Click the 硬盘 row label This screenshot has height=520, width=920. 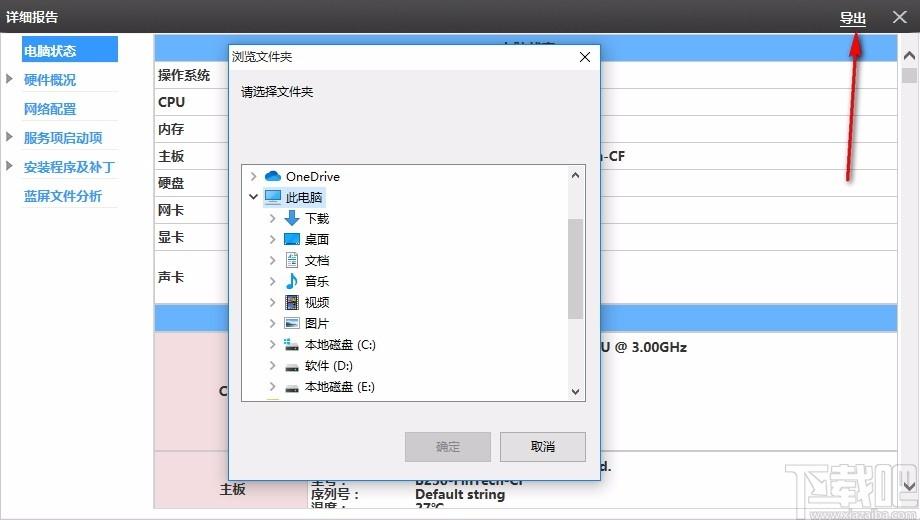[x=171, y=183]
